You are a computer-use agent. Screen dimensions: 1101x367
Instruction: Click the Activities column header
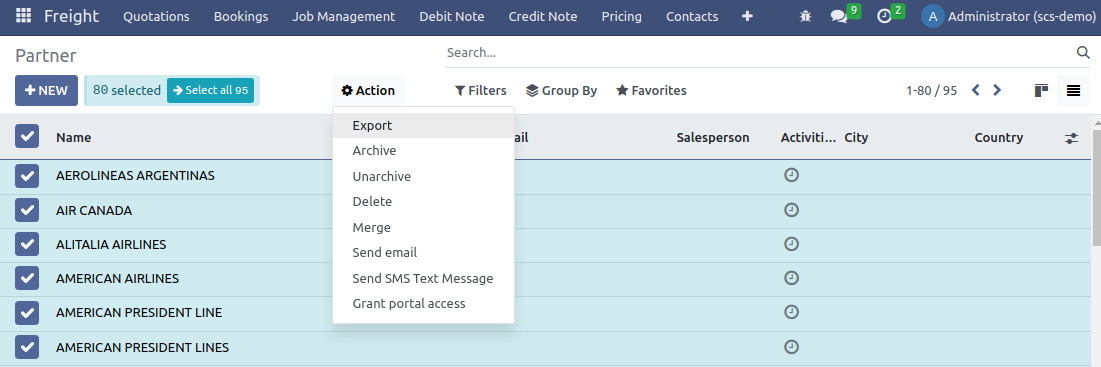pos(808,138)
